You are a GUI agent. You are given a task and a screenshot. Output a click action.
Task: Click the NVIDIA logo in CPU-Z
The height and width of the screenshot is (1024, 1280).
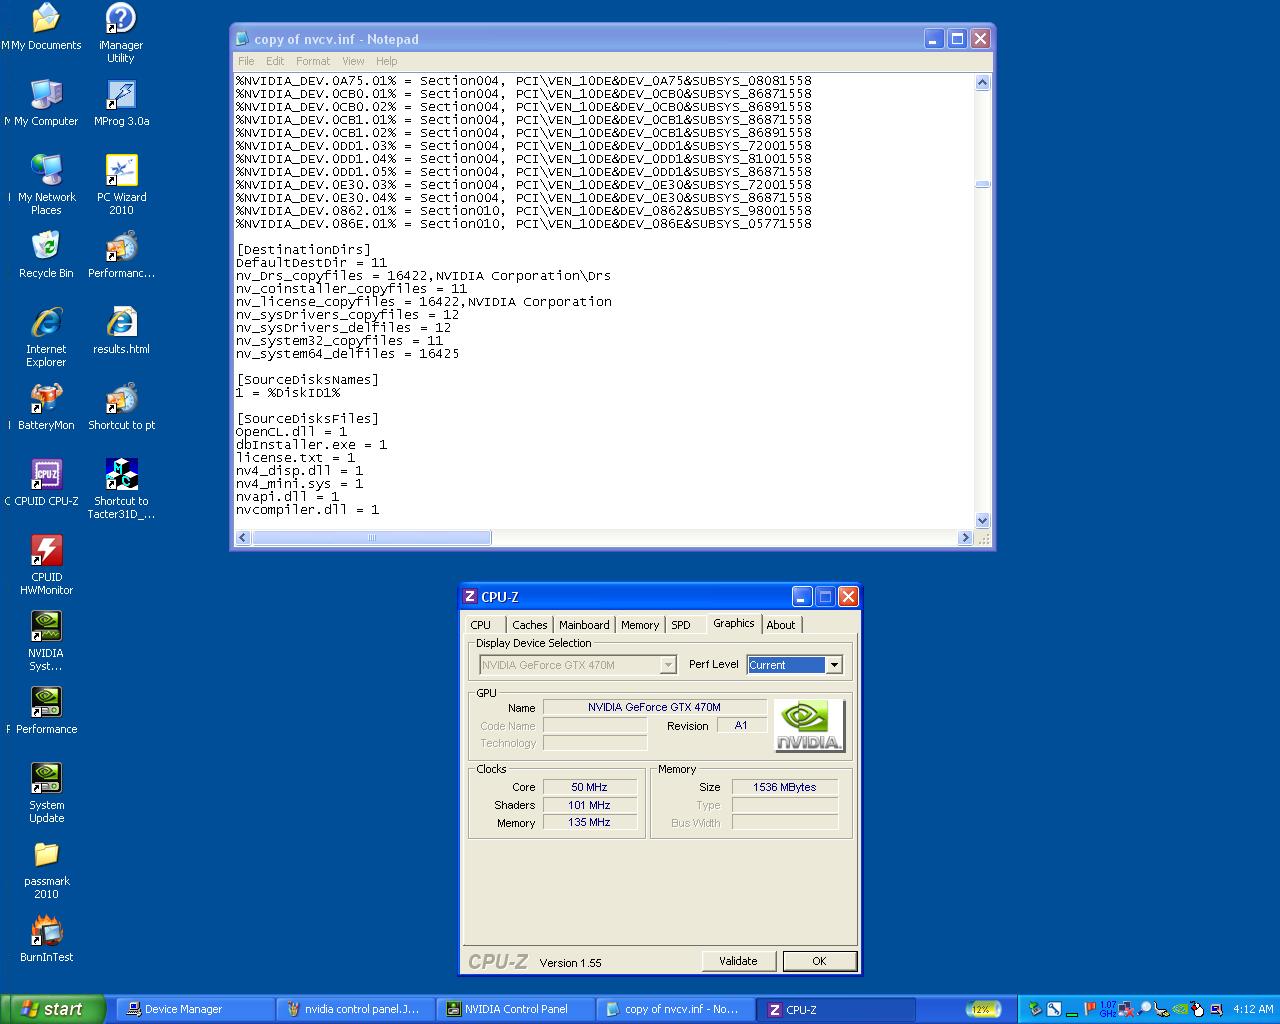[x=809, y=725]
